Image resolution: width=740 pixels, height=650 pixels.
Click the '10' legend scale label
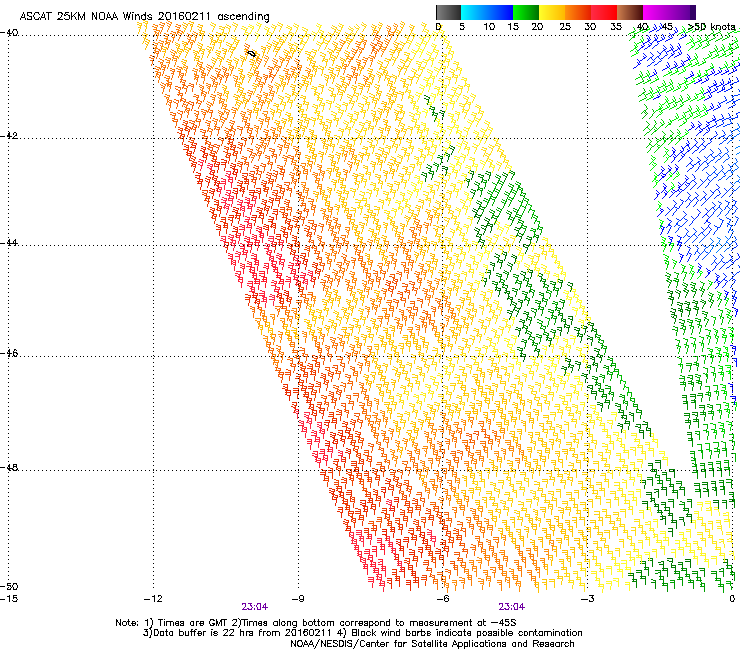[x=489, y=27]
